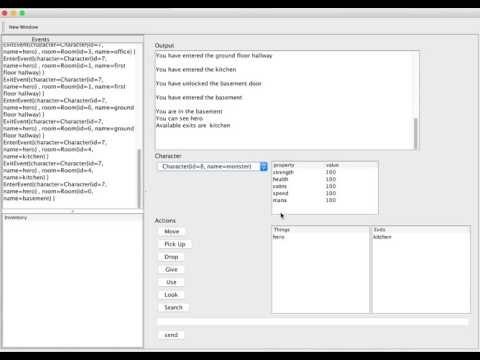The width and height of the screenshot is (480, 360).
Task: Click the blue arrow of Character combo box
Action: 264,166
